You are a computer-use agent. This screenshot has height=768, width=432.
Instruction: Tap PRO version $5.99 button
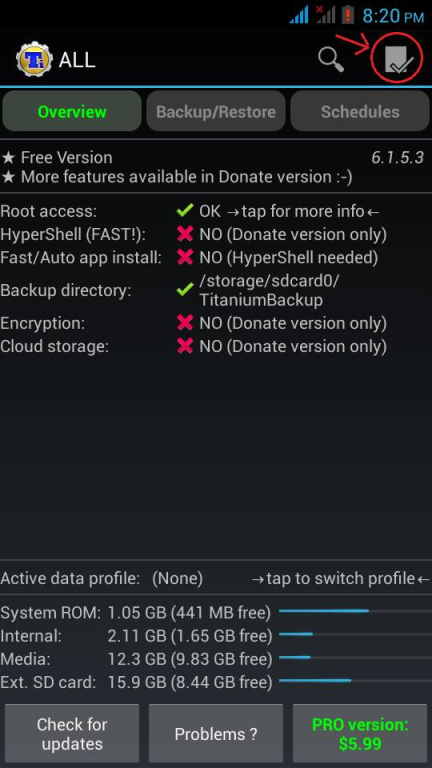click(360, 734)
